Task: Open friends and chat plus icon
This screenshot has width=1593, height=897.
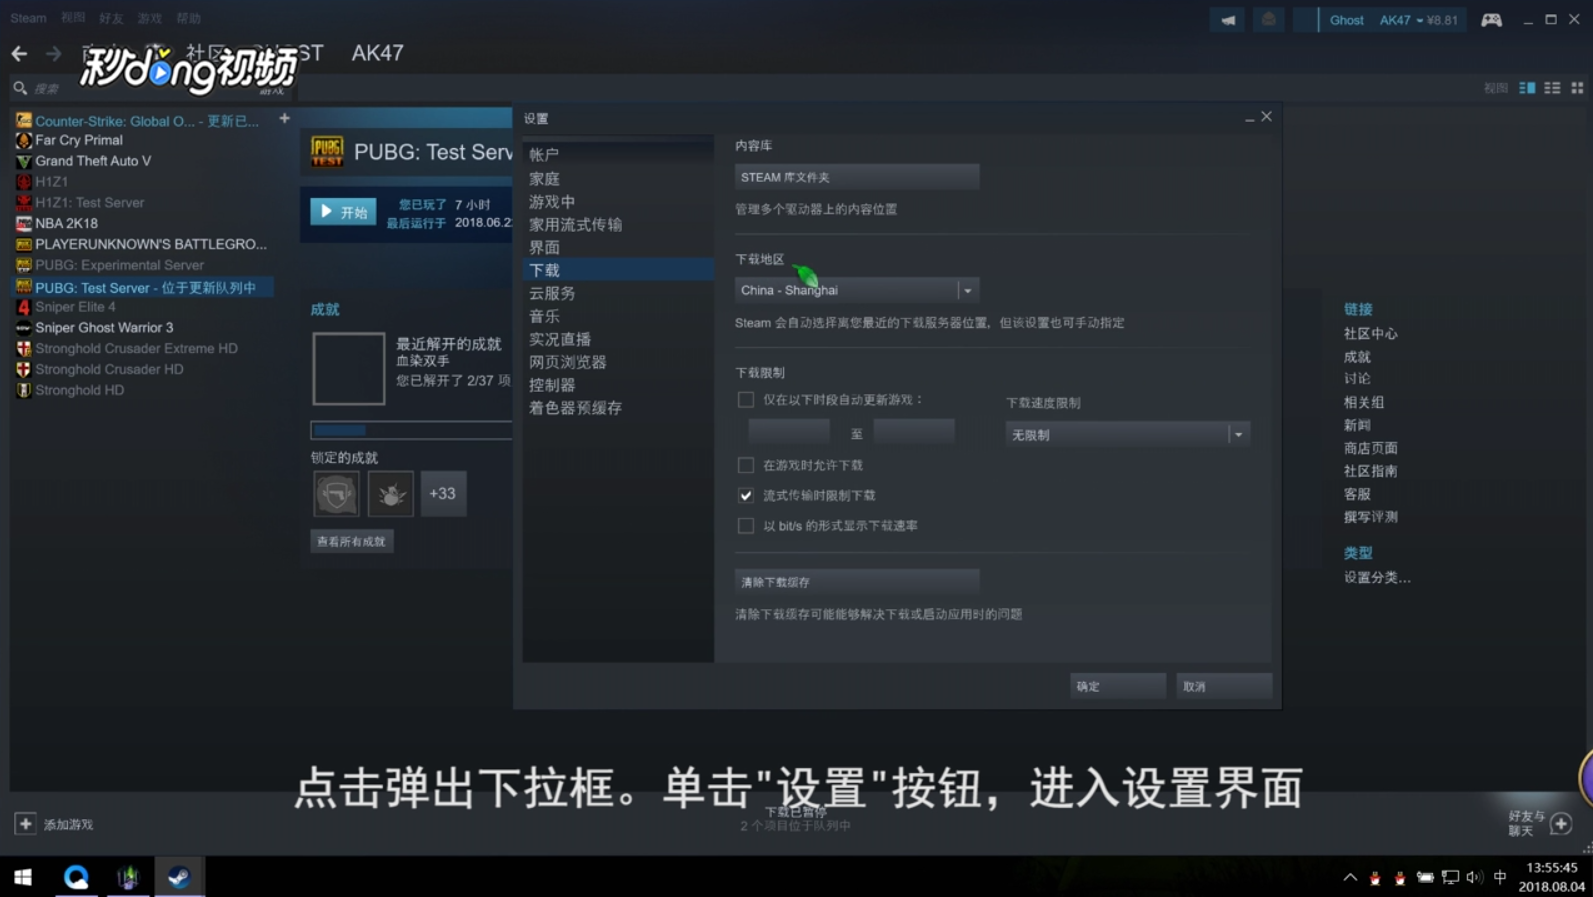Action: point(1561,823)
